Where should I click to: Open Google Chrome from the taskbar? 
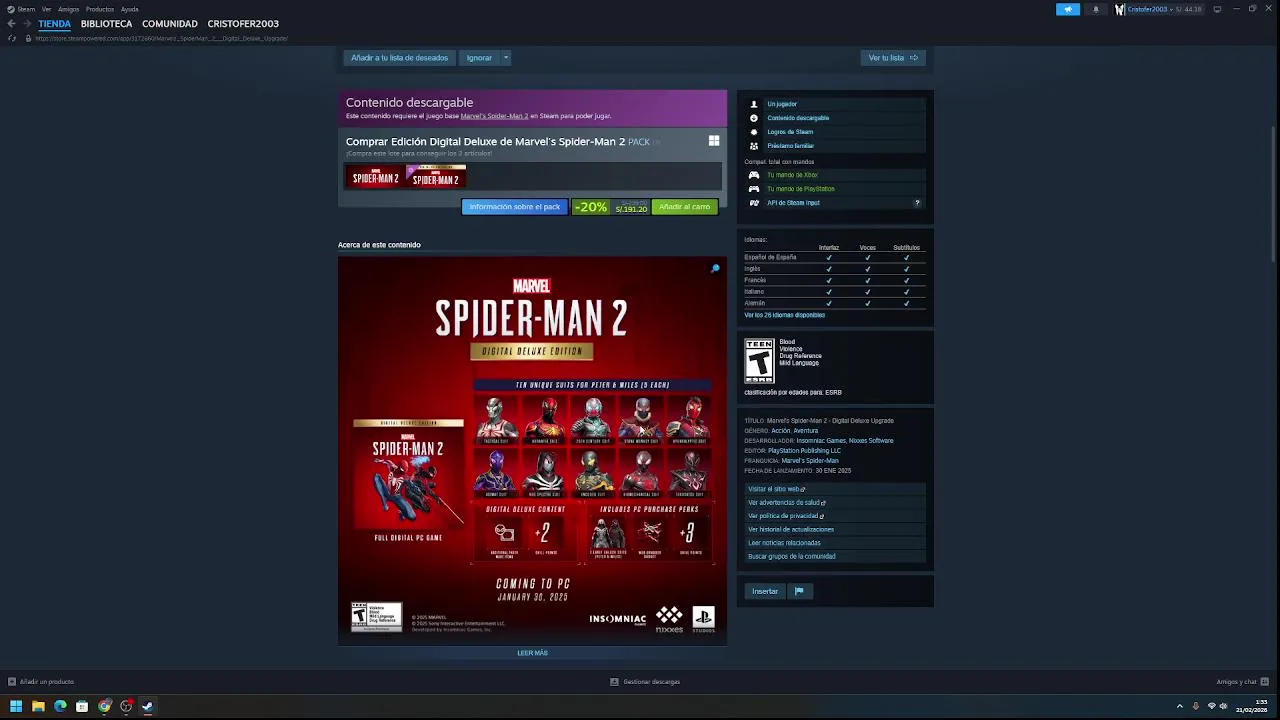pos(104,706)
